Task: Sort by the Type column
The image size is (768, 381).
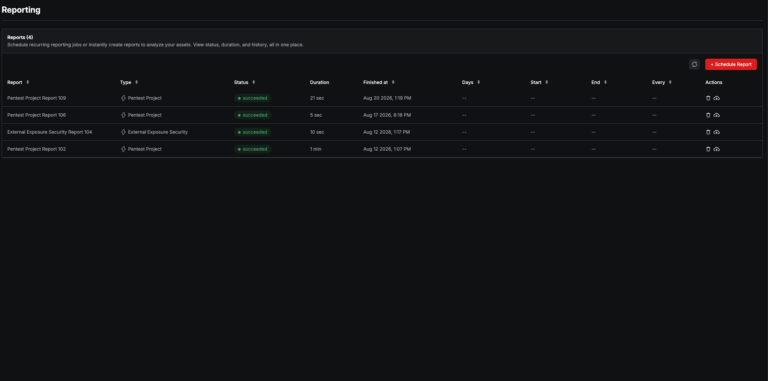Action: point(137,82)
